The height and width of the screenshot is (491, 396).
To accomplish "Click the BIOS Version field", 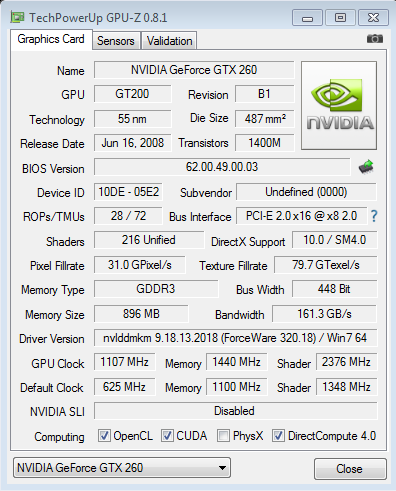I will (x=222, y=167).
